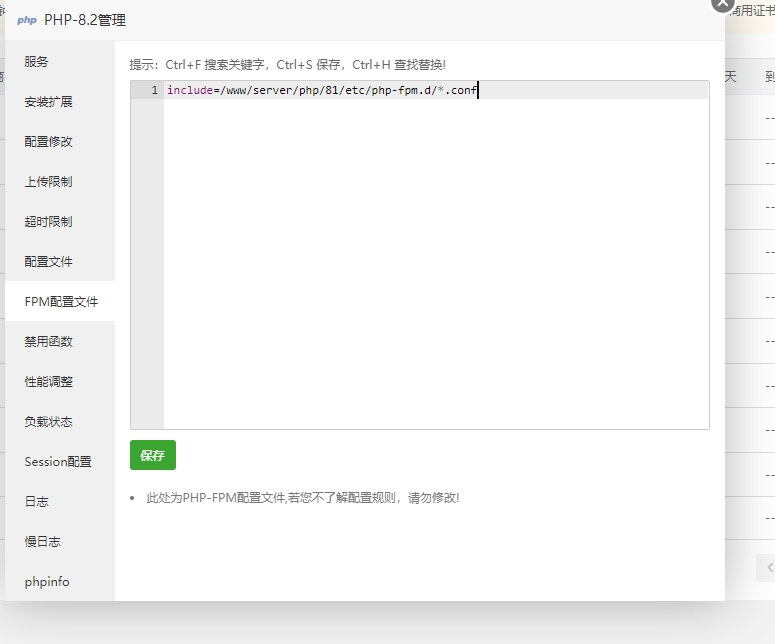Select the FPM配置文件 tab
The height and width of the screenshot is (644, 775).
click(60, 301)
